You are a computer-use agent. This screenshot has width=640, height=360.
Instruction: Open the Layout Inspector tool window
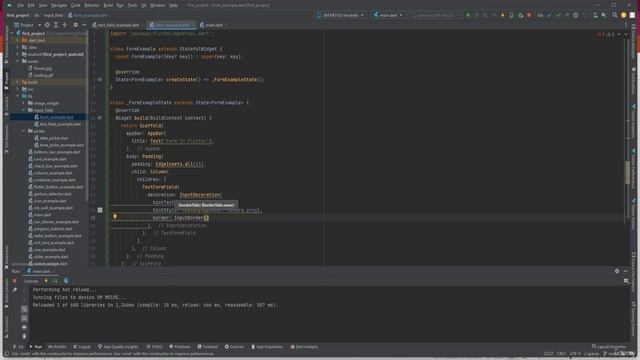point(609,347)
